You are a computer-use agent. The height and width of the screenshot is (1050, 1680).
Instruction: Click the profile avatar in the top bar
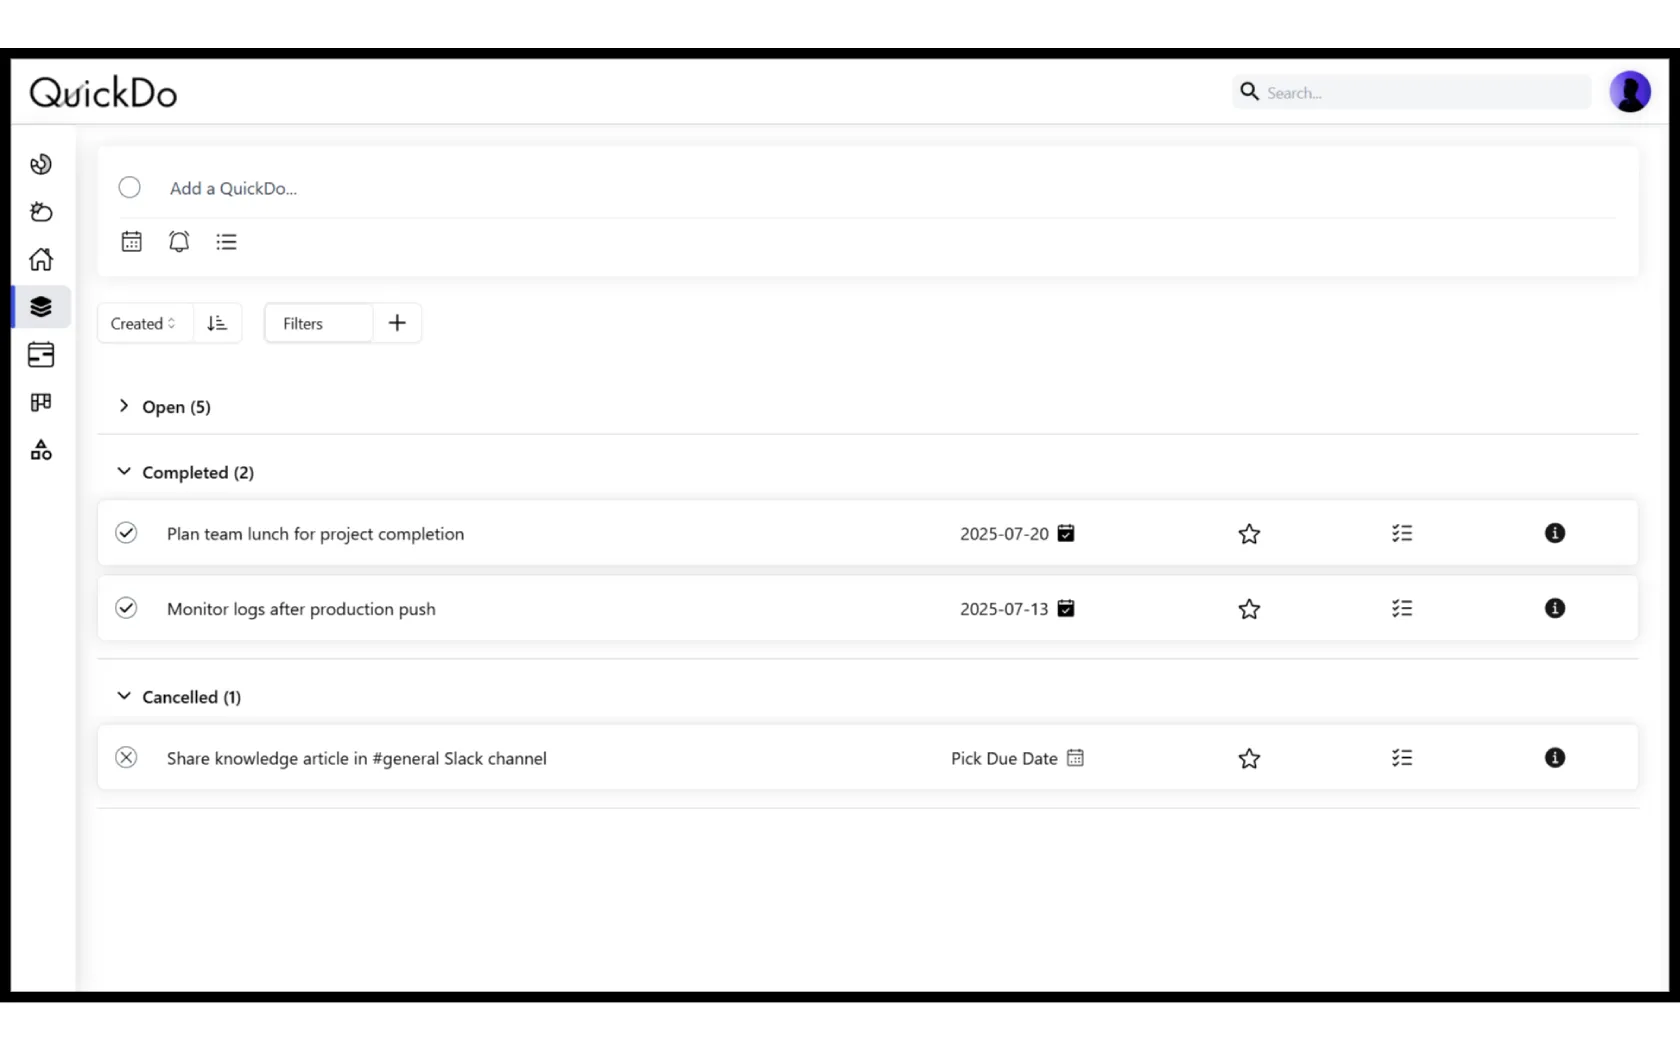tap(1630, 91)
